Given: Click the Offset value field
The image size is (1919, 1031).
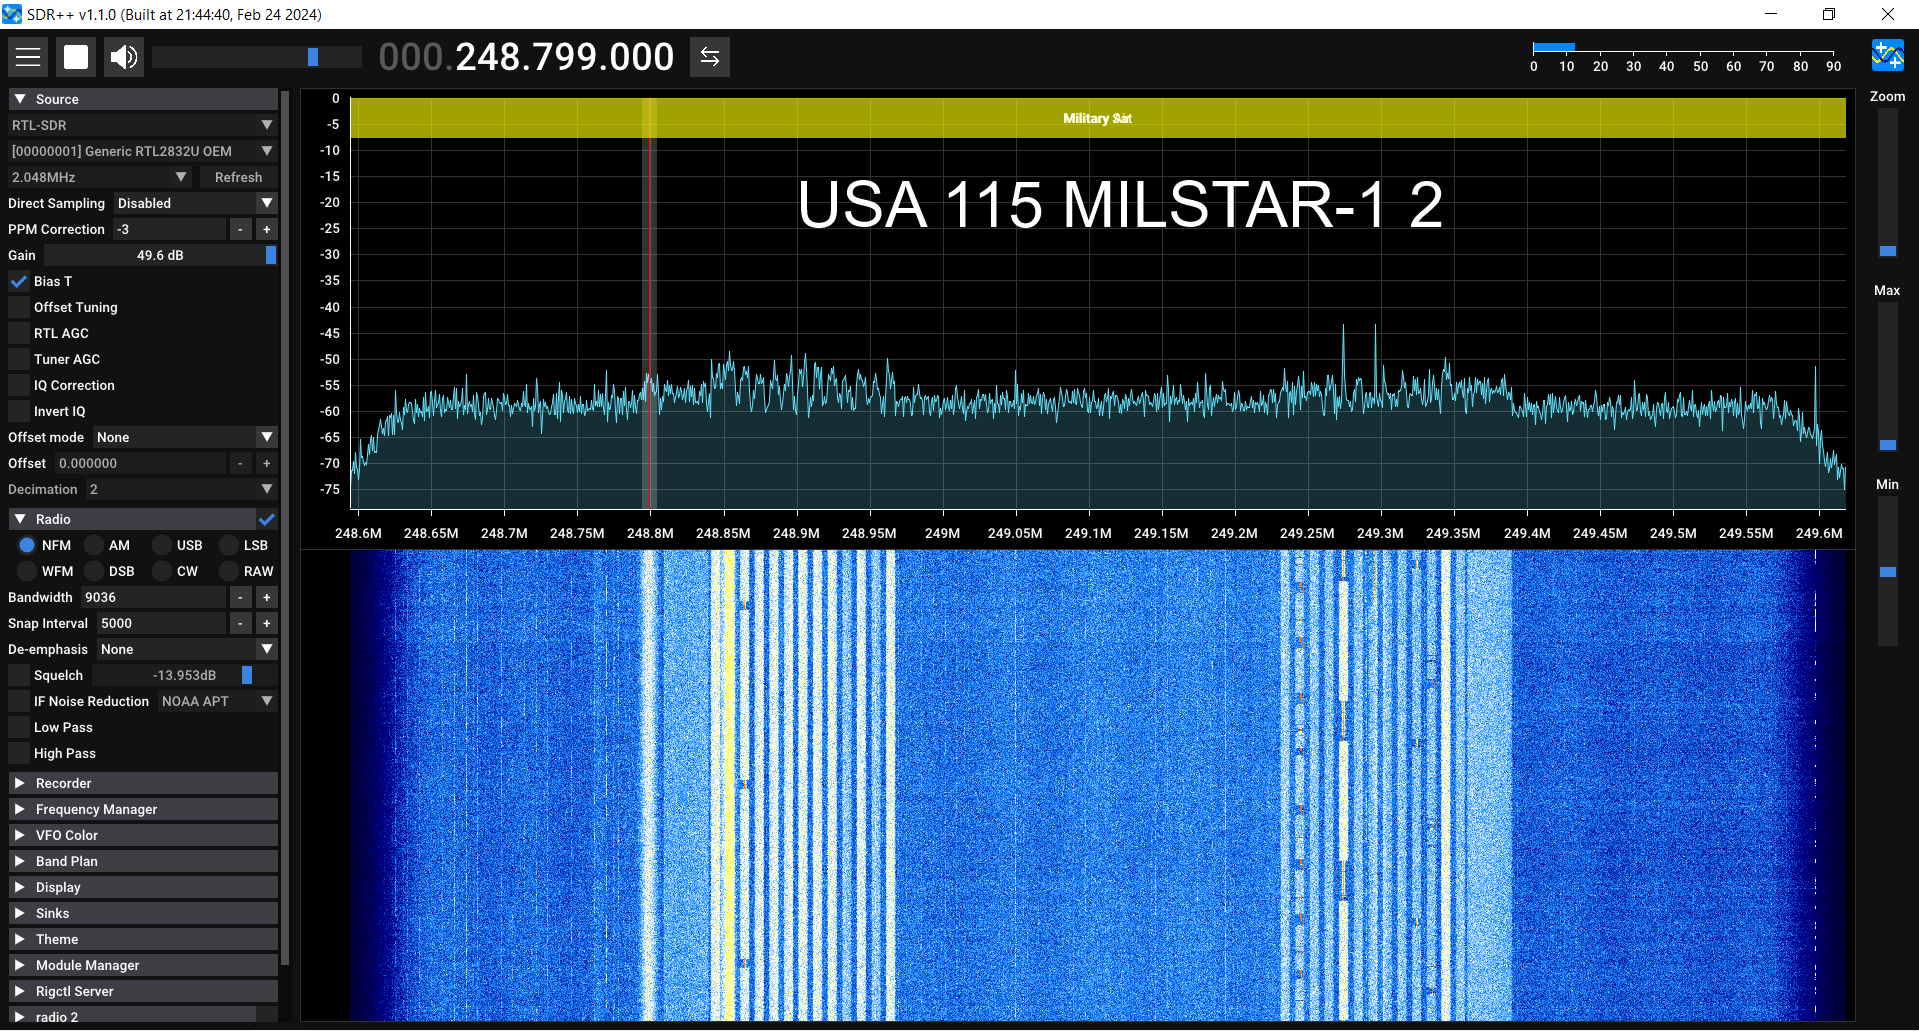Looking at the screenshot, I should tap(140, 463).
